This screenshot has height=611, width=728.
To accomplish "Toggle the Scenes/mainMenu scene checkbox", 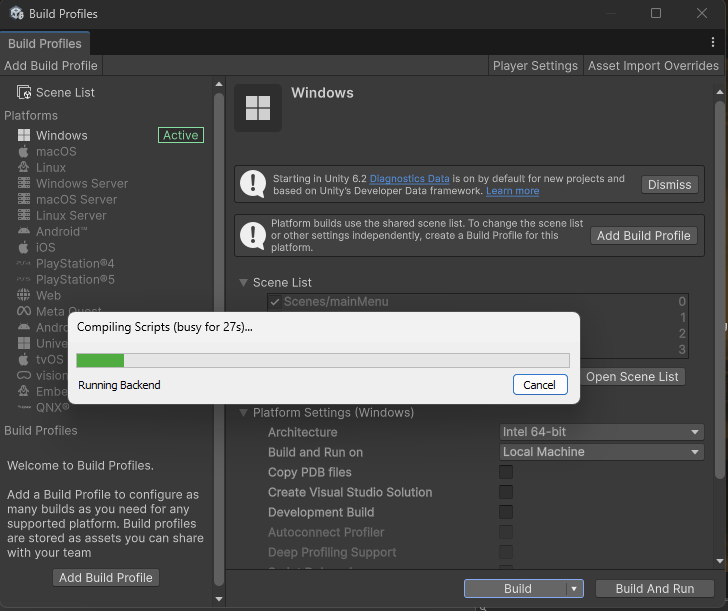I will point(275,302).
